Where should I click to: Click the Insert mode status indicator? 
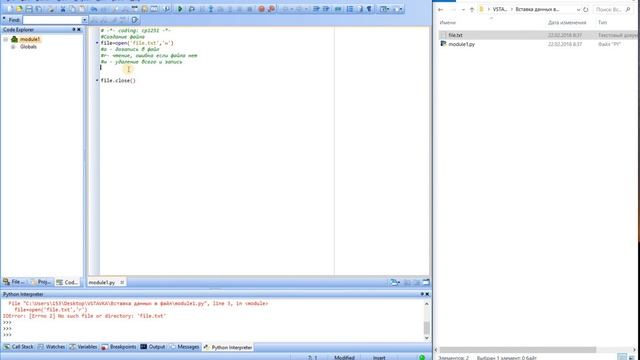[x=379, y=358]
